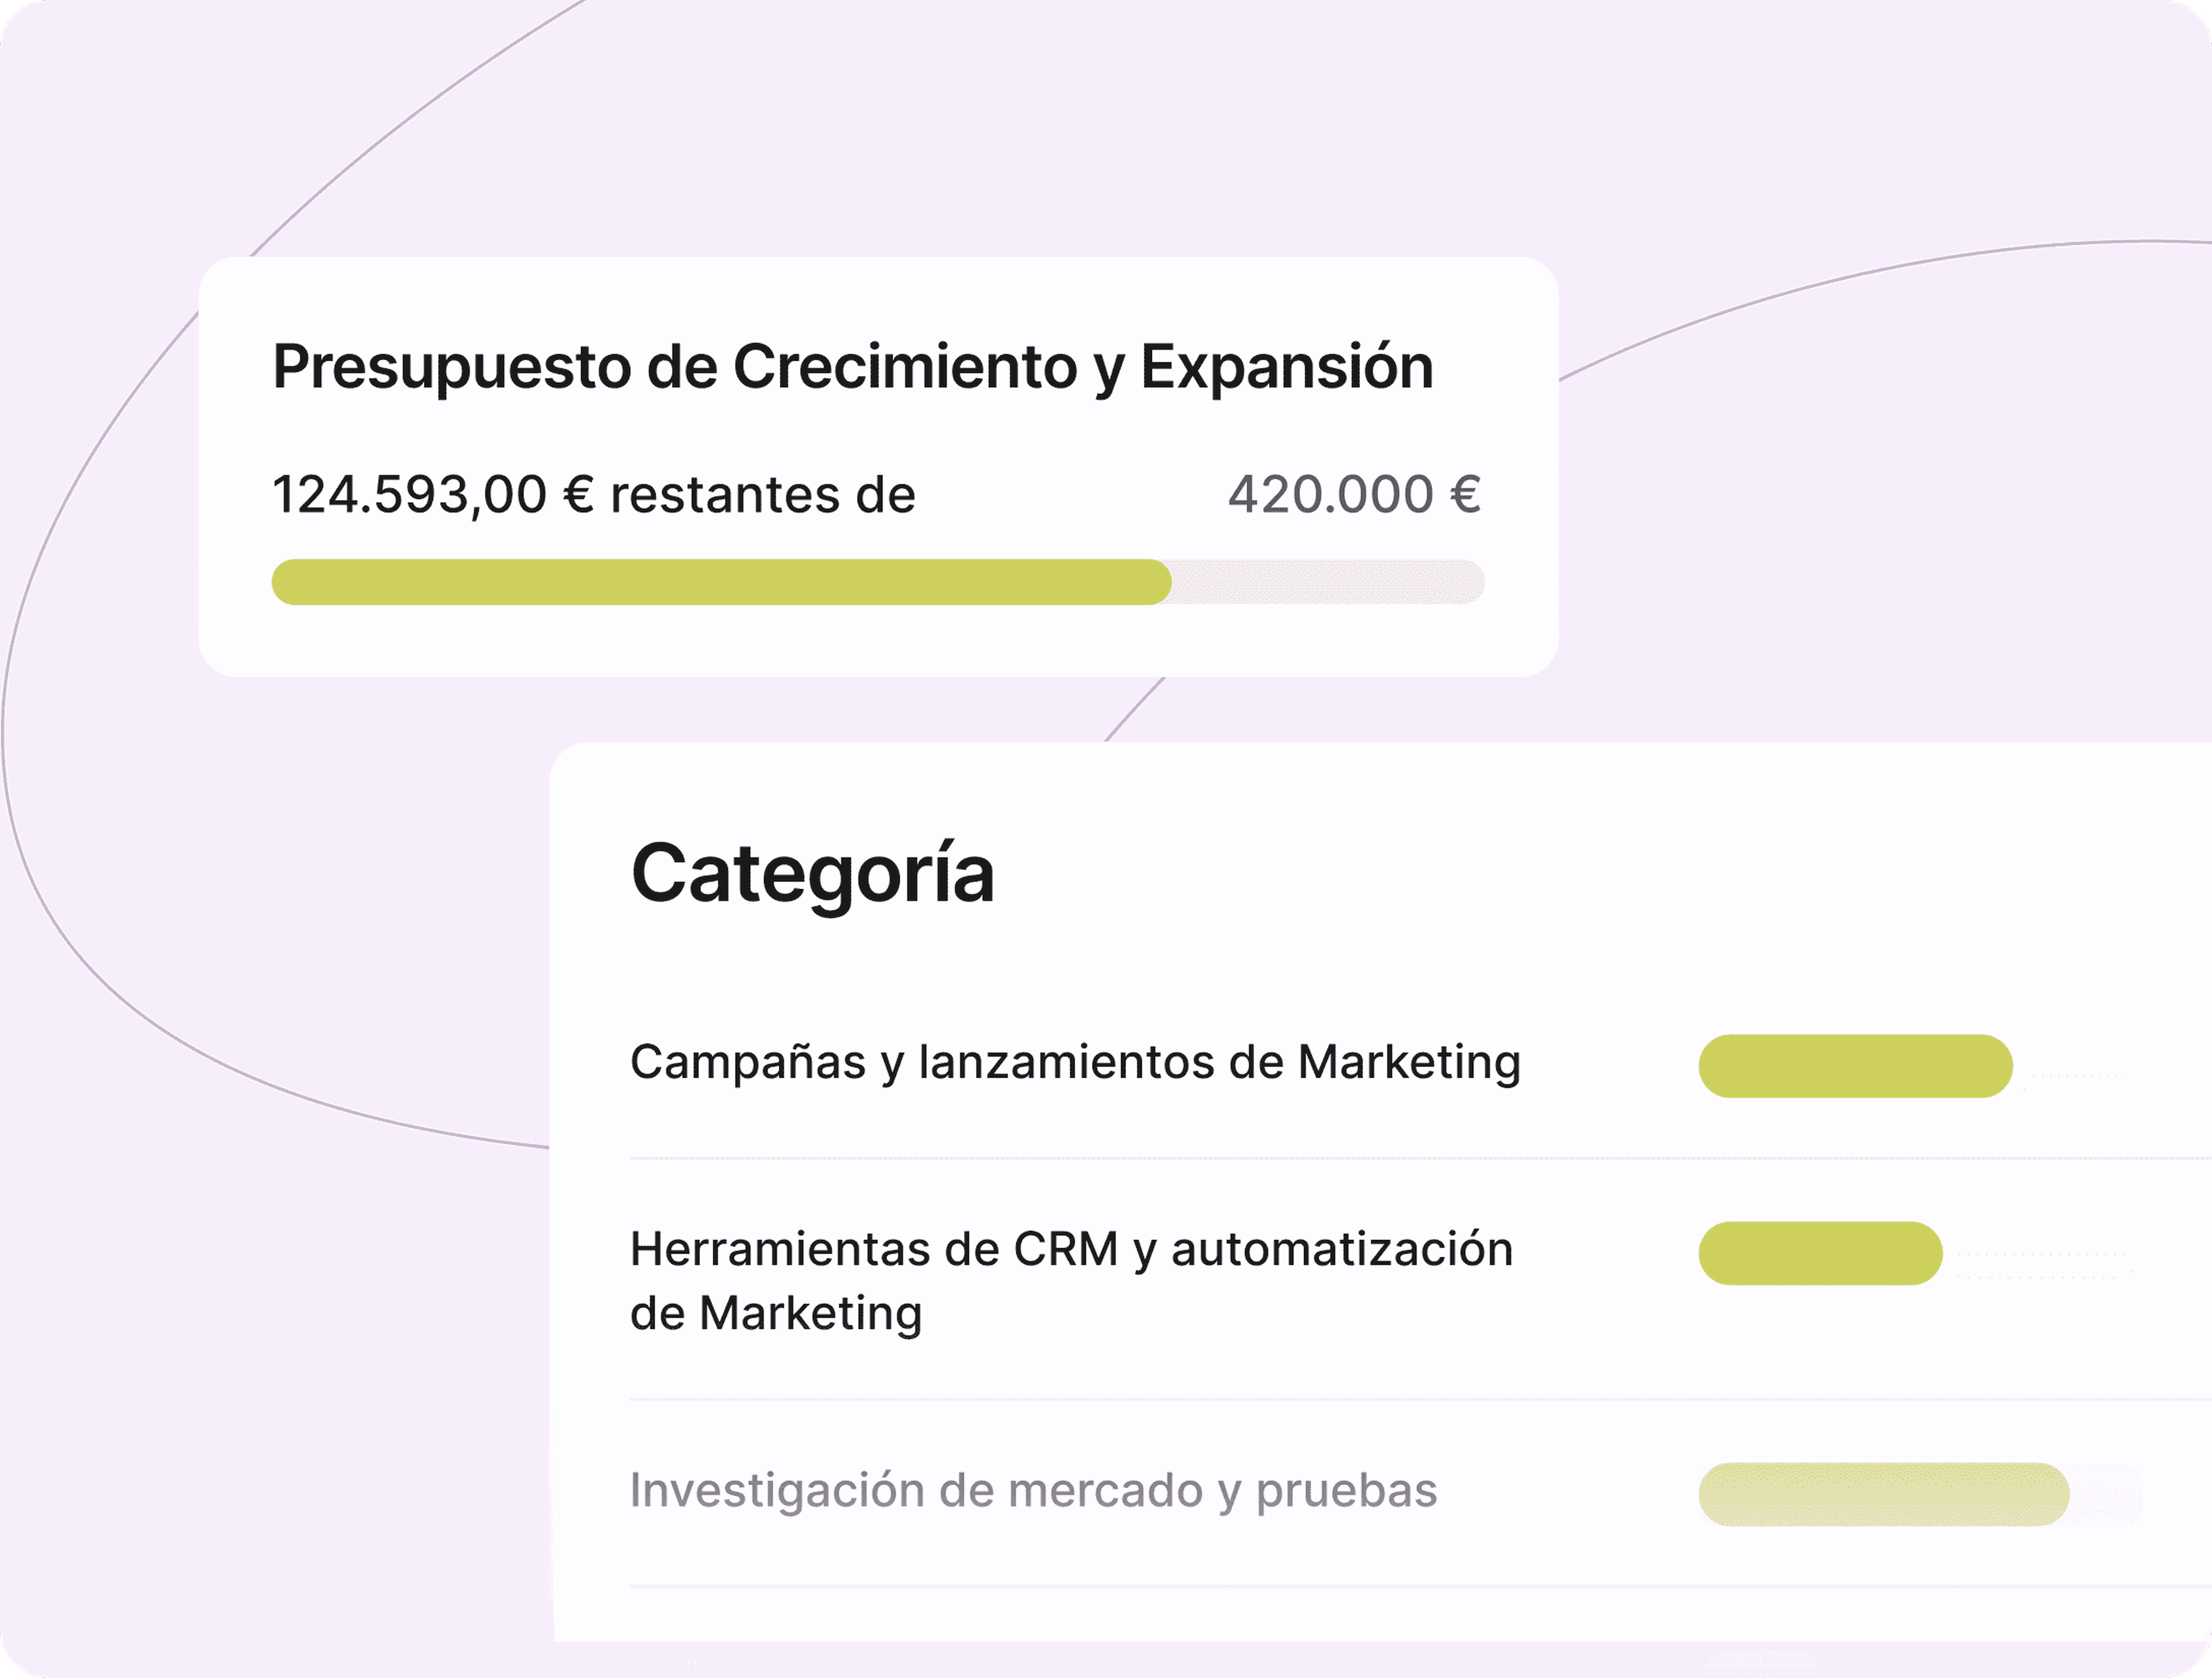Select the 124.593,00 € restantes de text
The height and width of the screenshot is (1678, 2212).
[x=594, y=495]
